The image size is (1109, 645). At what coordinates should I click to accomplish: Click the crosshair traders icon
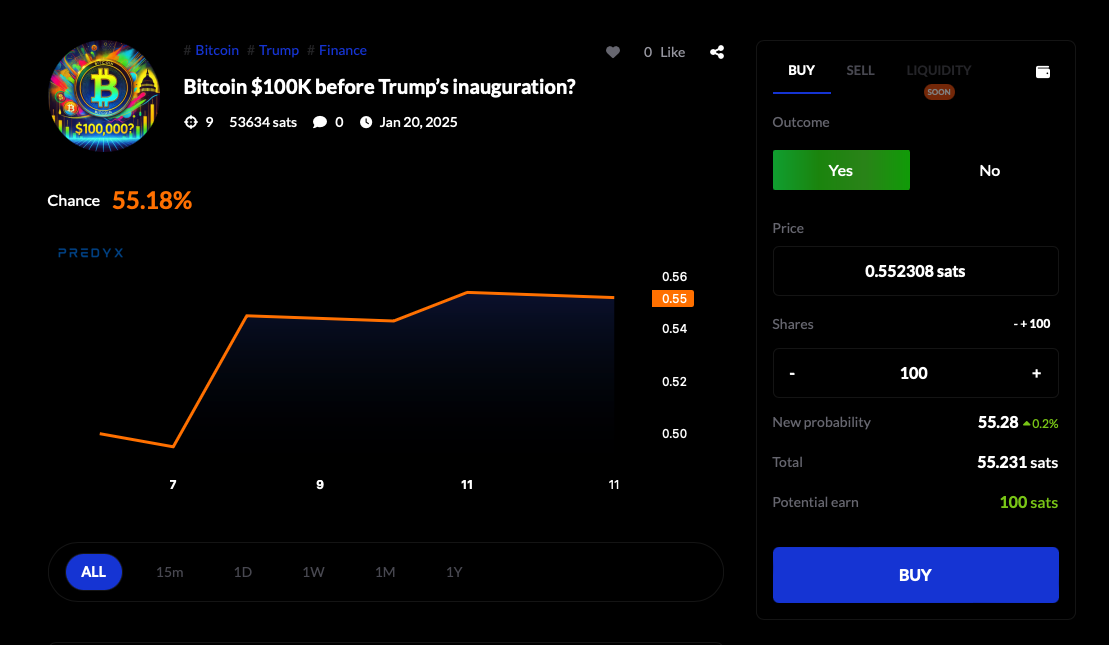[191, 122]
